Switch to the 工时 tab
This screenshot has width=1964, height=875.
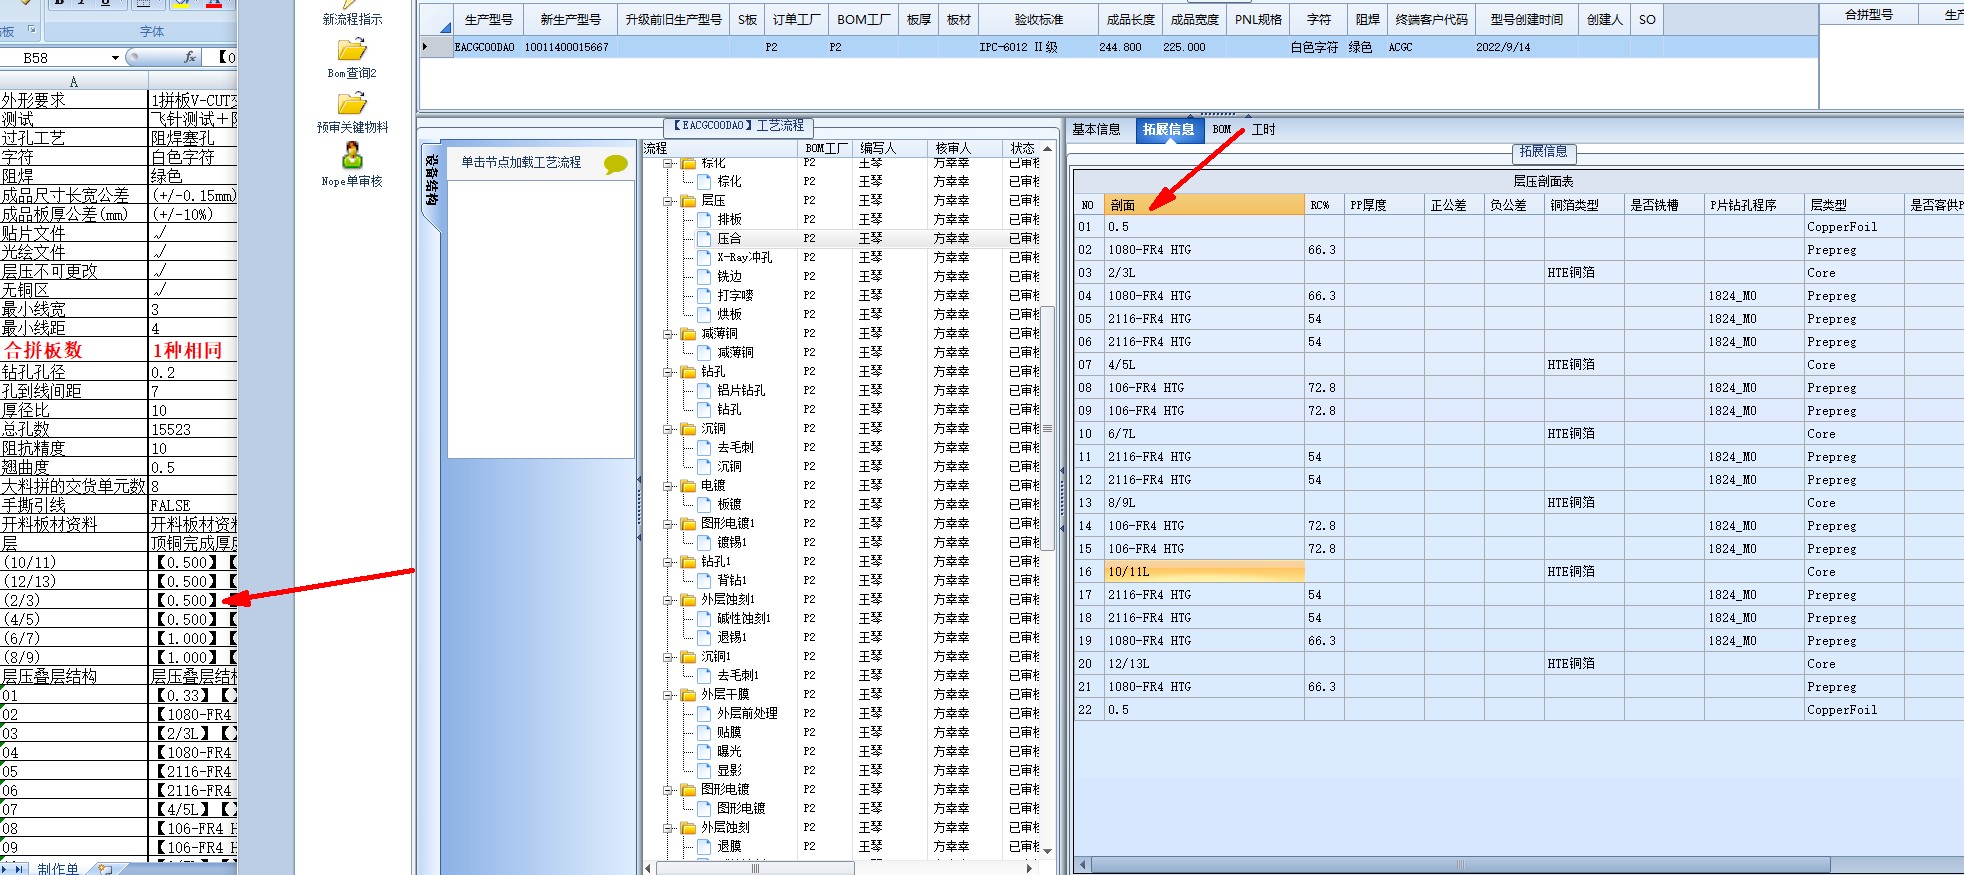pos(1263,129)
